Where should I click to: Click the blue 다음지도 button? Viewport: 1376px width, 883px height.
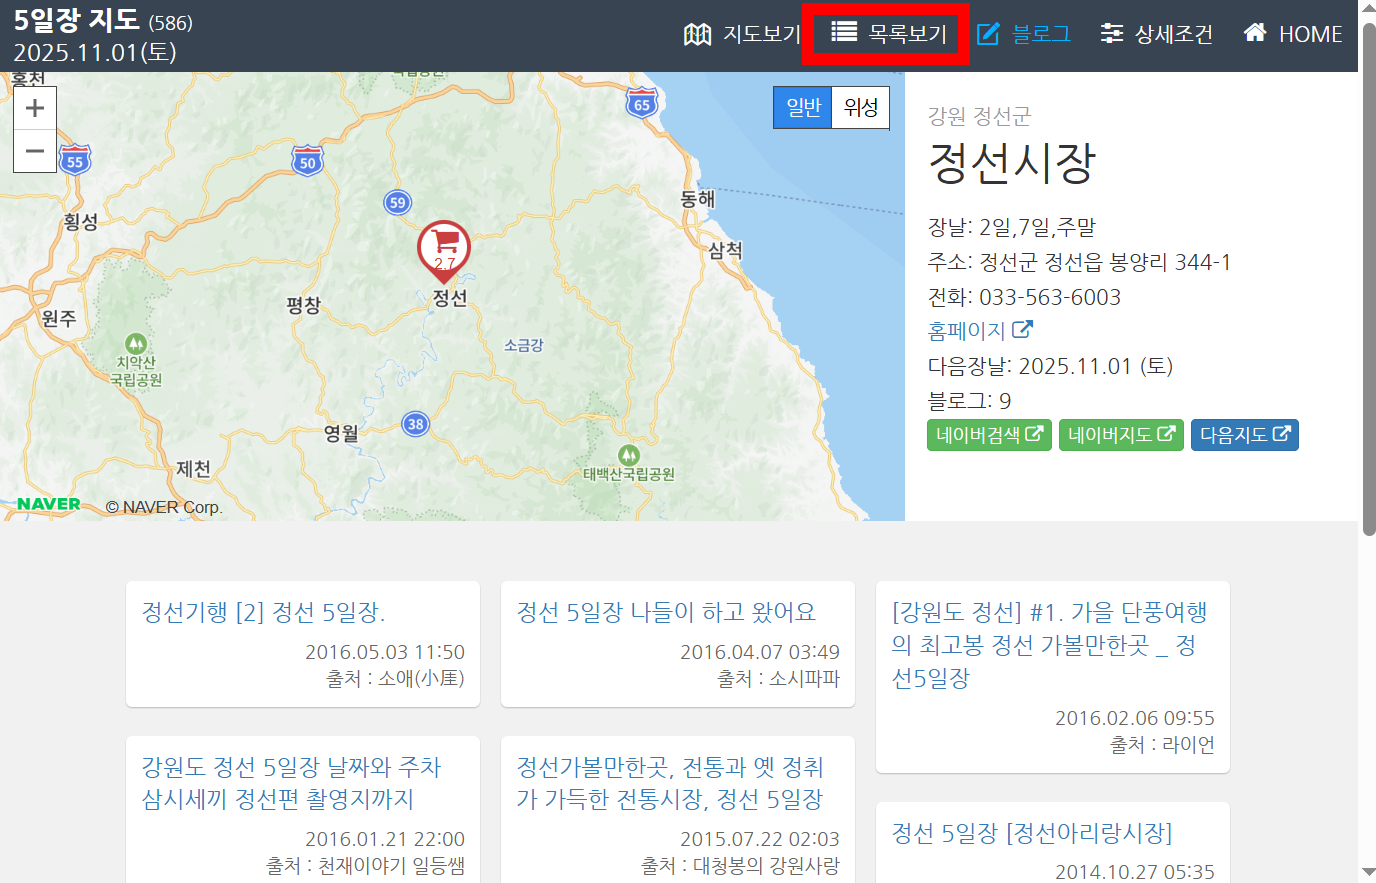[x=1244, y=435]
